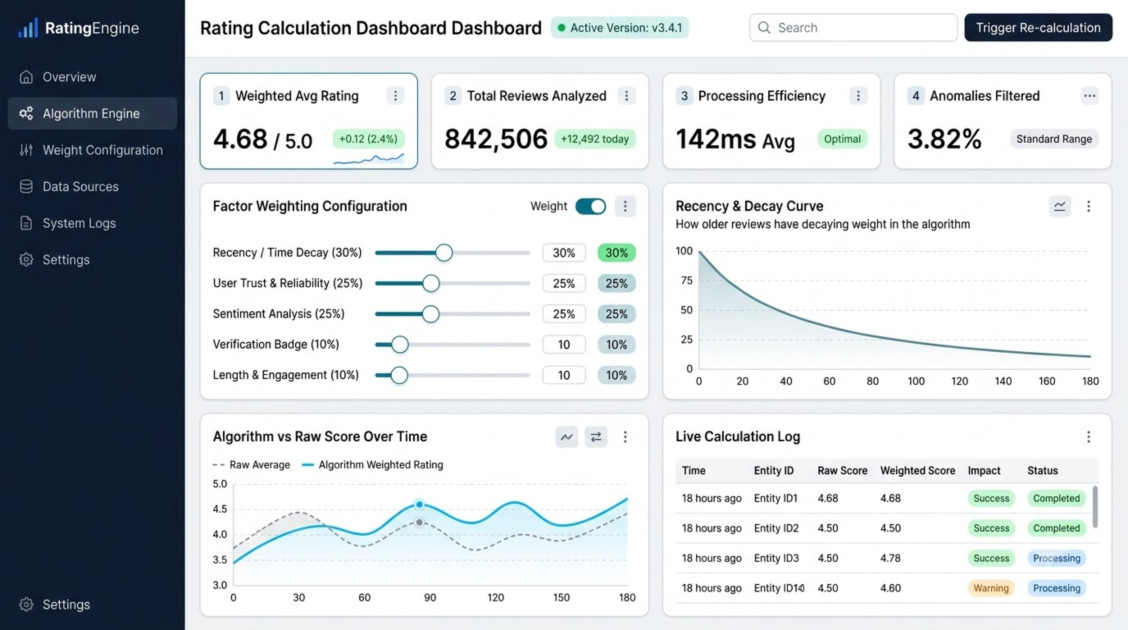Open Factor Weighting Configuration options menu
Viewport: 1128px width, 630px height.
click(625, 206)
